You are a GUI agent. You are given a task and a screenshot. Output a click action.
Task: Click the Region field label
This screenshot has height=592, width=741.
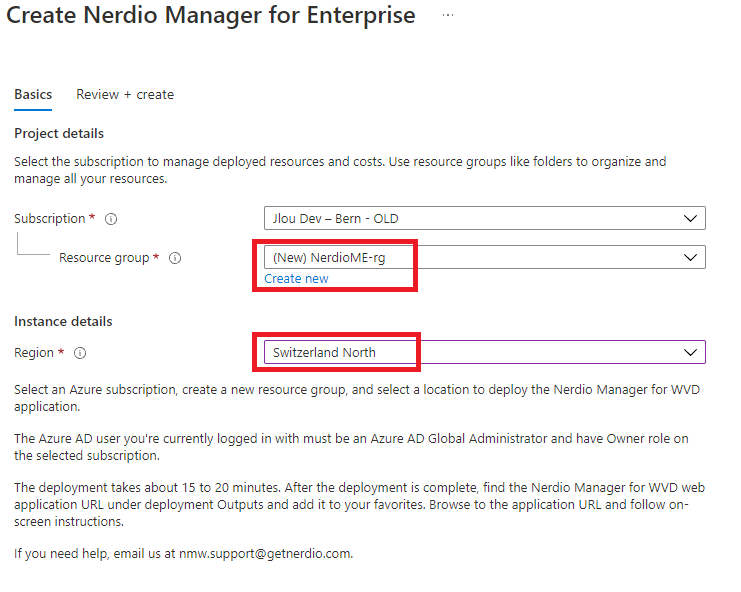pyautogui.click(x=34, y=353)
